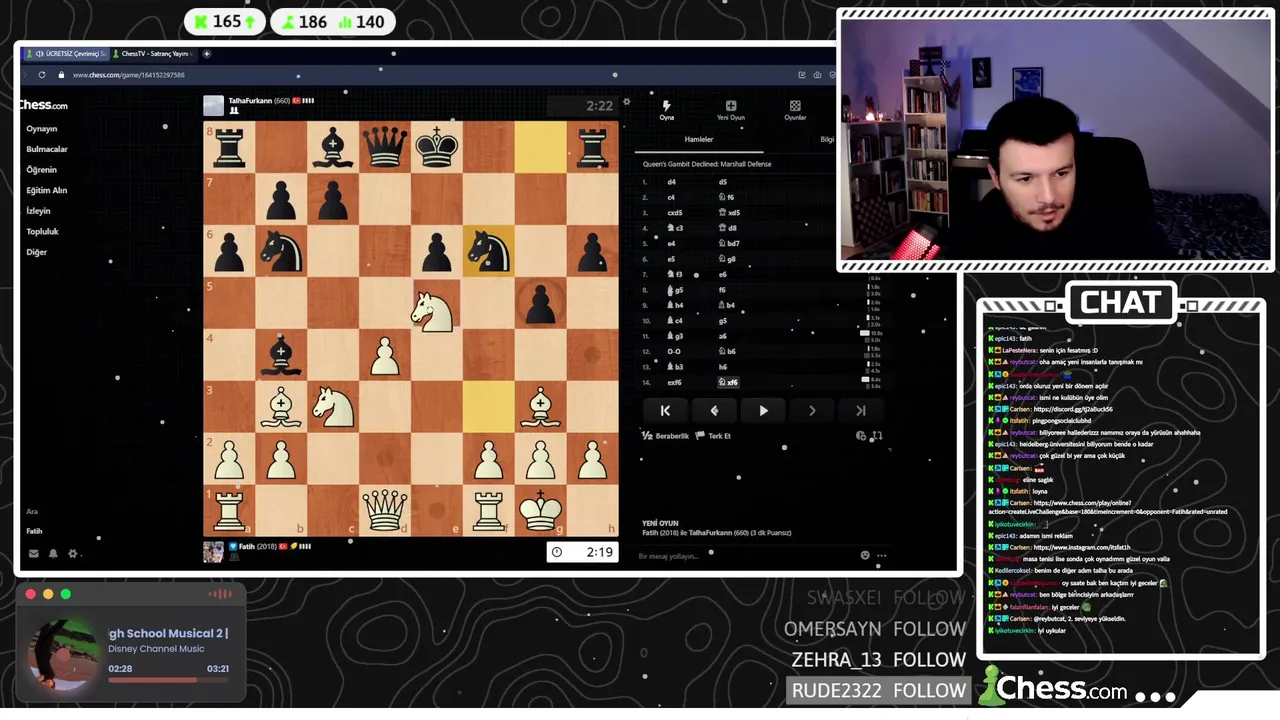Open the Bulmacalar sidebar menu
1280x720 pixels.
[x=47, y=149]
